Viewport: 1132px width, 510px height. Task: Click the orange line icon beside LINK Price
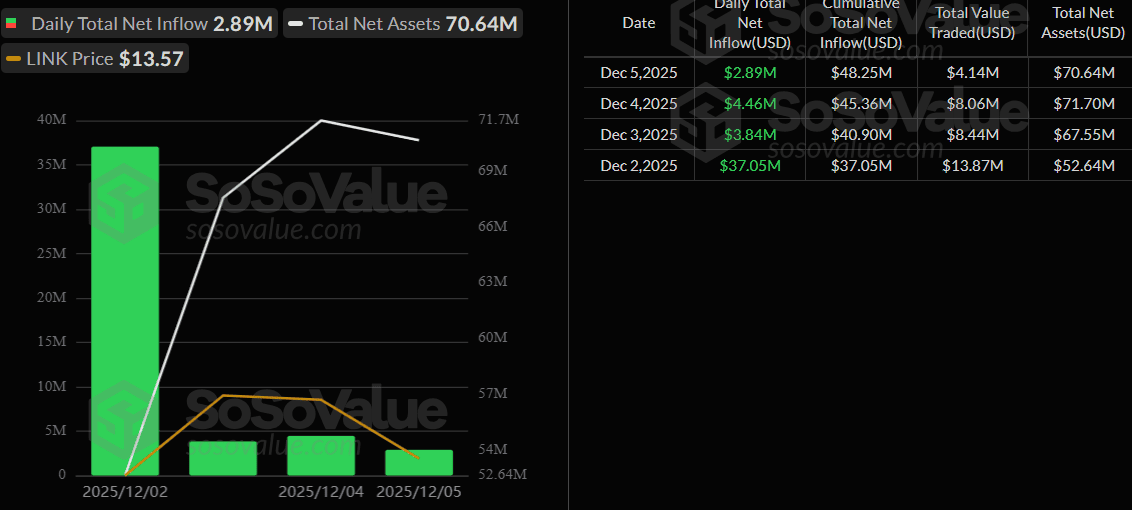(13, 59)
